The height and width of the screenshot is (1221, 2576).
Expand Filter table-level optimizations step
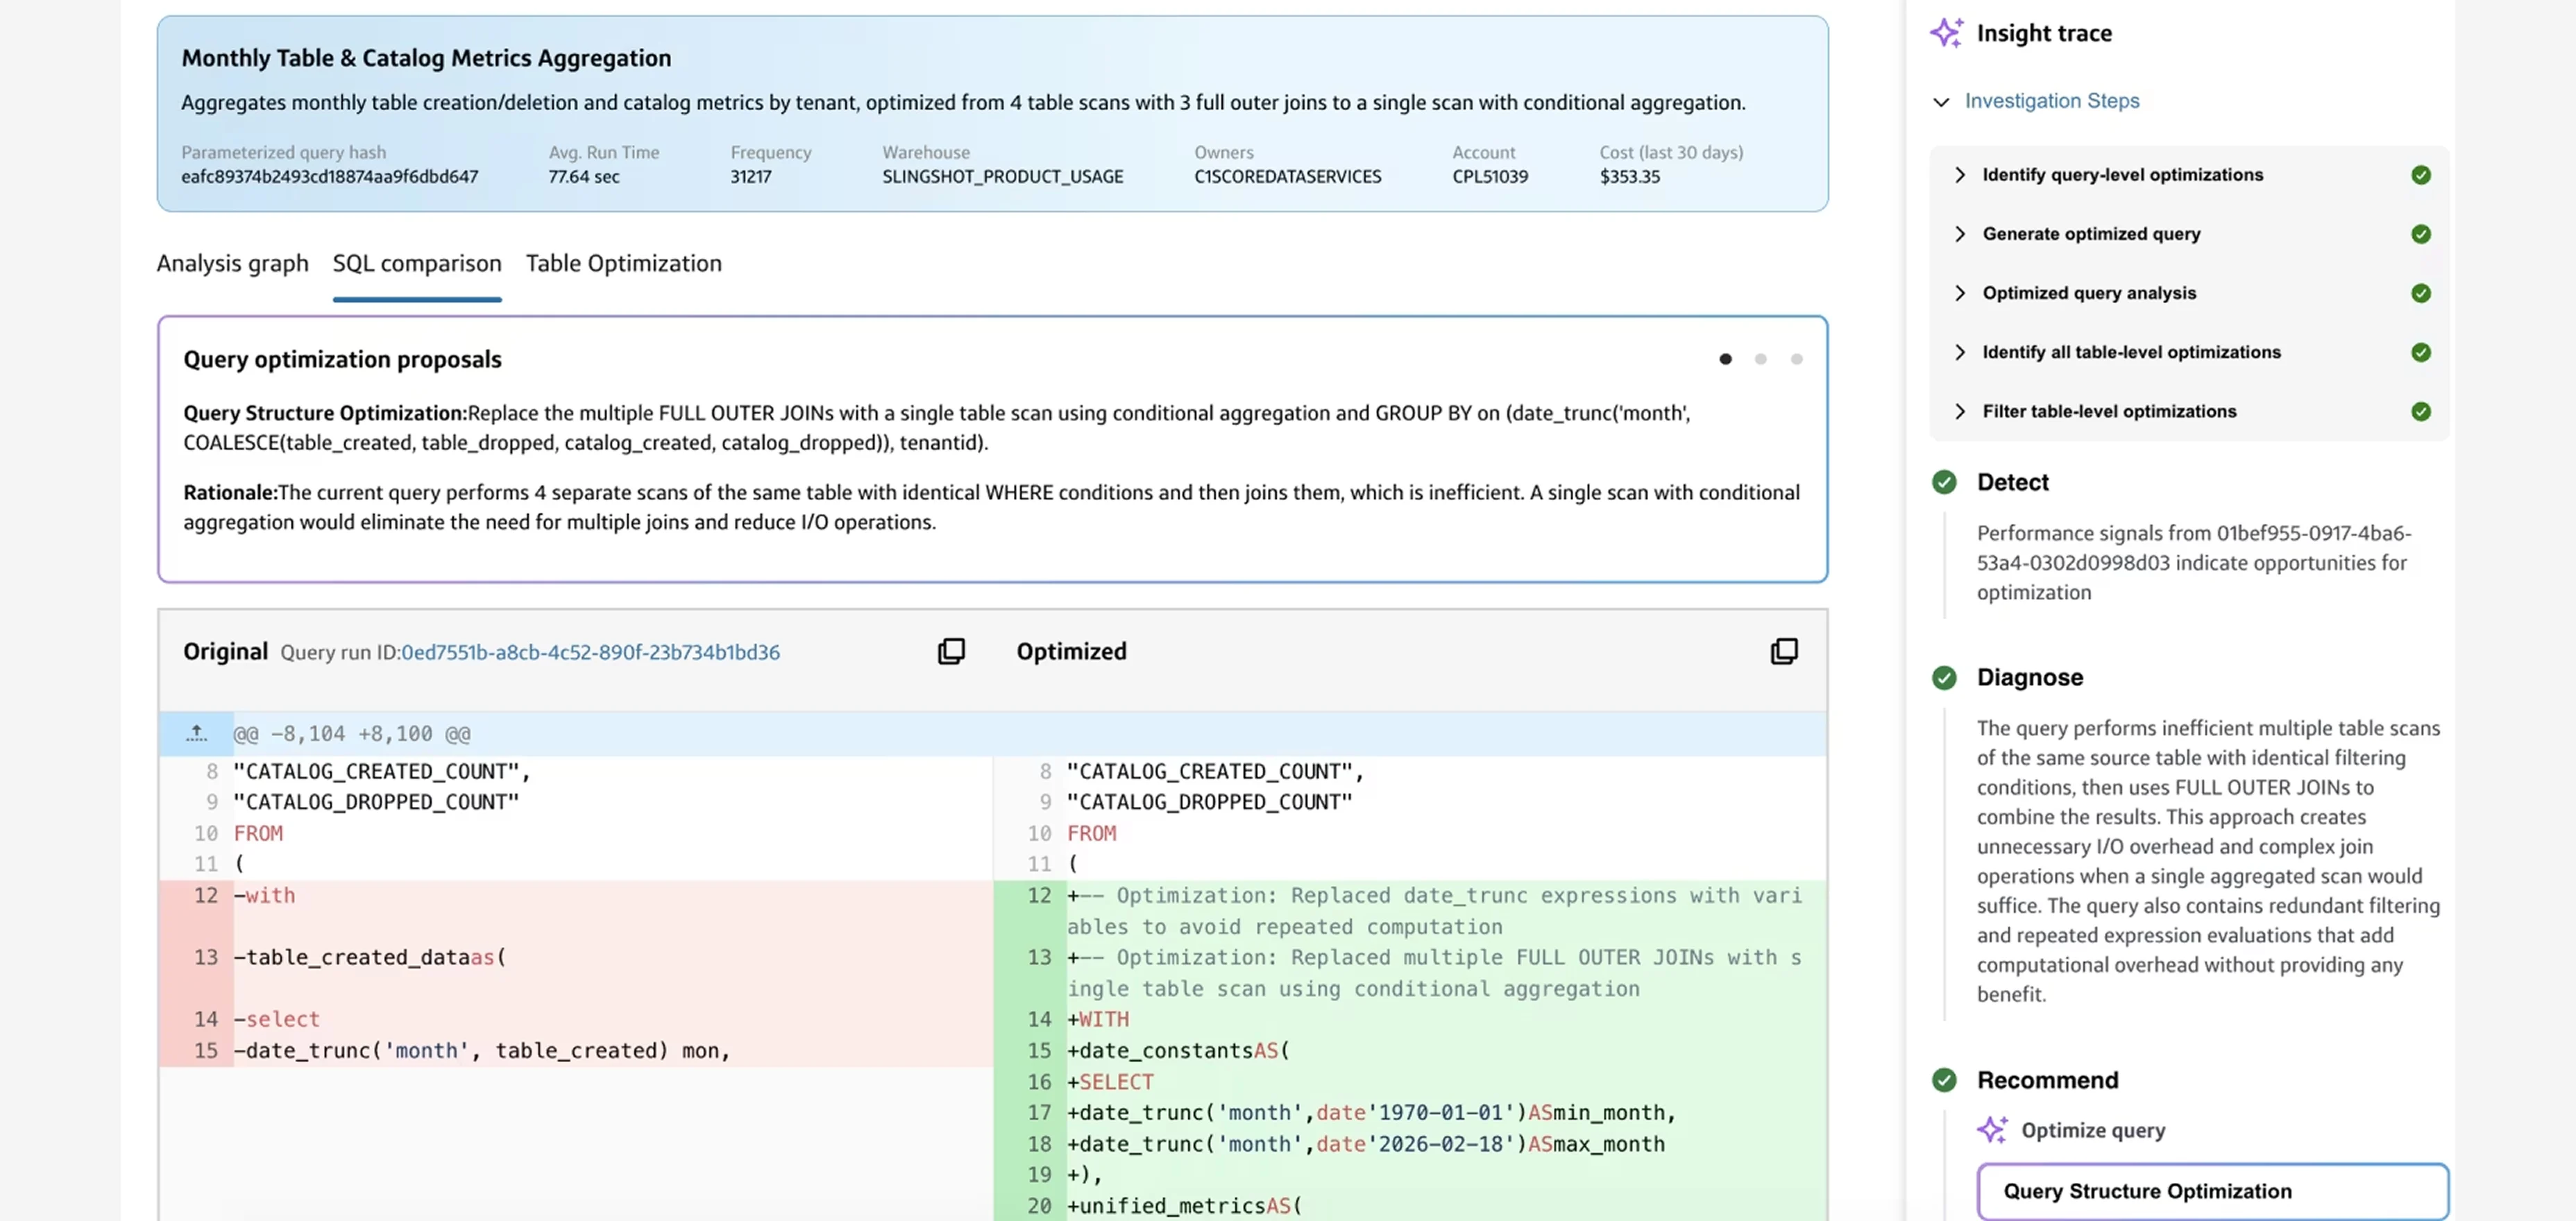[x=1960, y=411]
